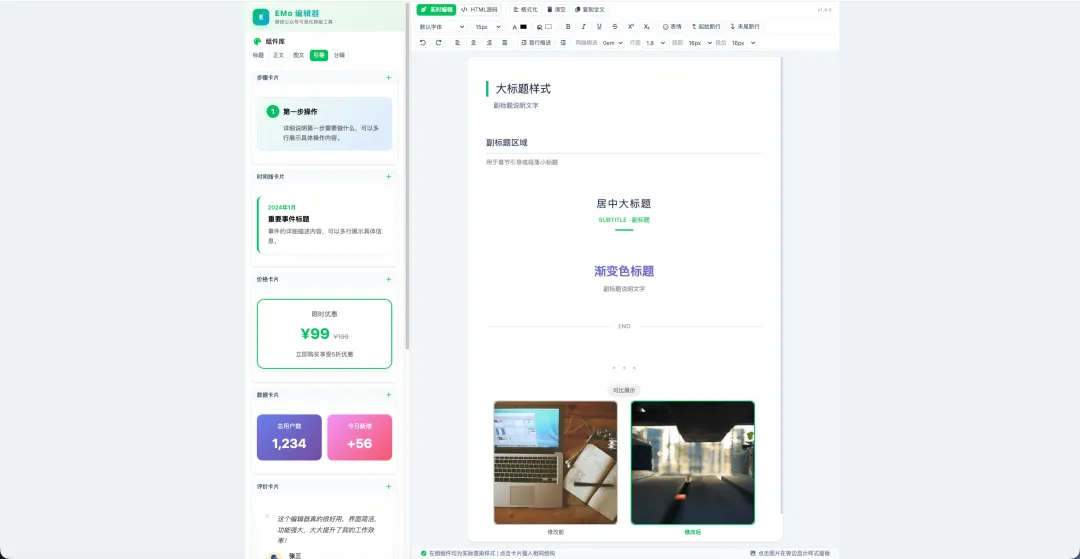This screenshot has width=1080, height=559.
Task: Align text to the right
Action: pyautogui.click(x=489, y=43)
